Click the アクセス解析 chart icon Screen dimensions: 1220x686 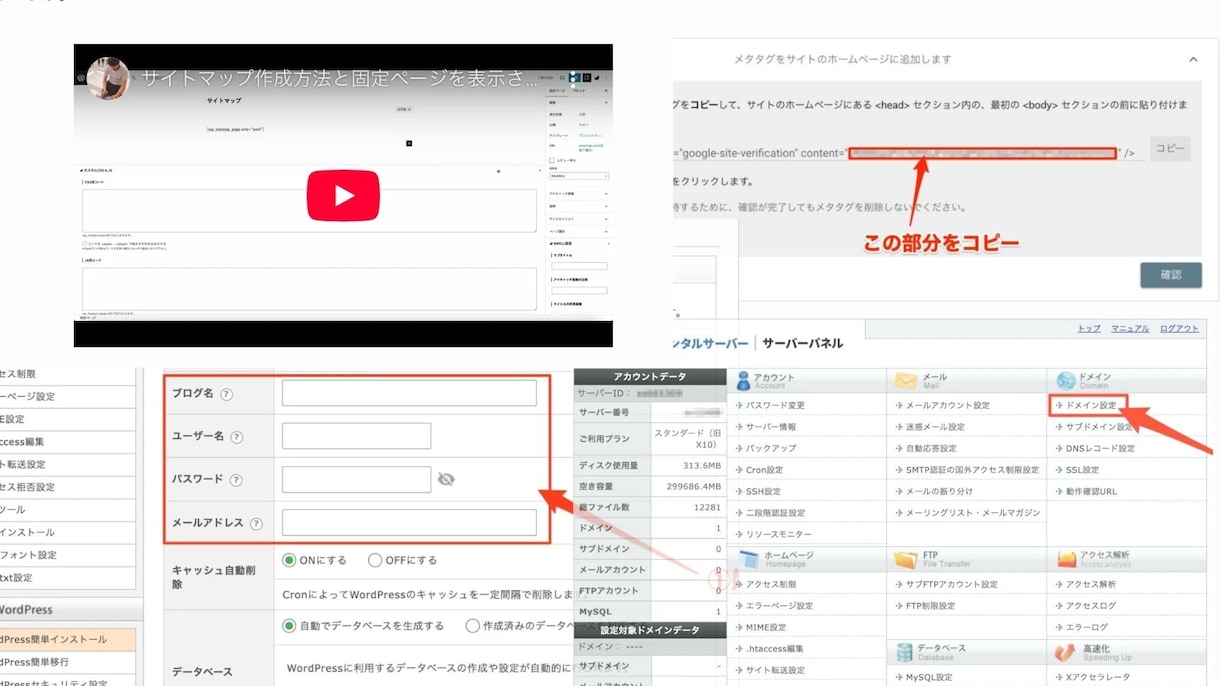pyautogui.click(x=1066, y=560)
